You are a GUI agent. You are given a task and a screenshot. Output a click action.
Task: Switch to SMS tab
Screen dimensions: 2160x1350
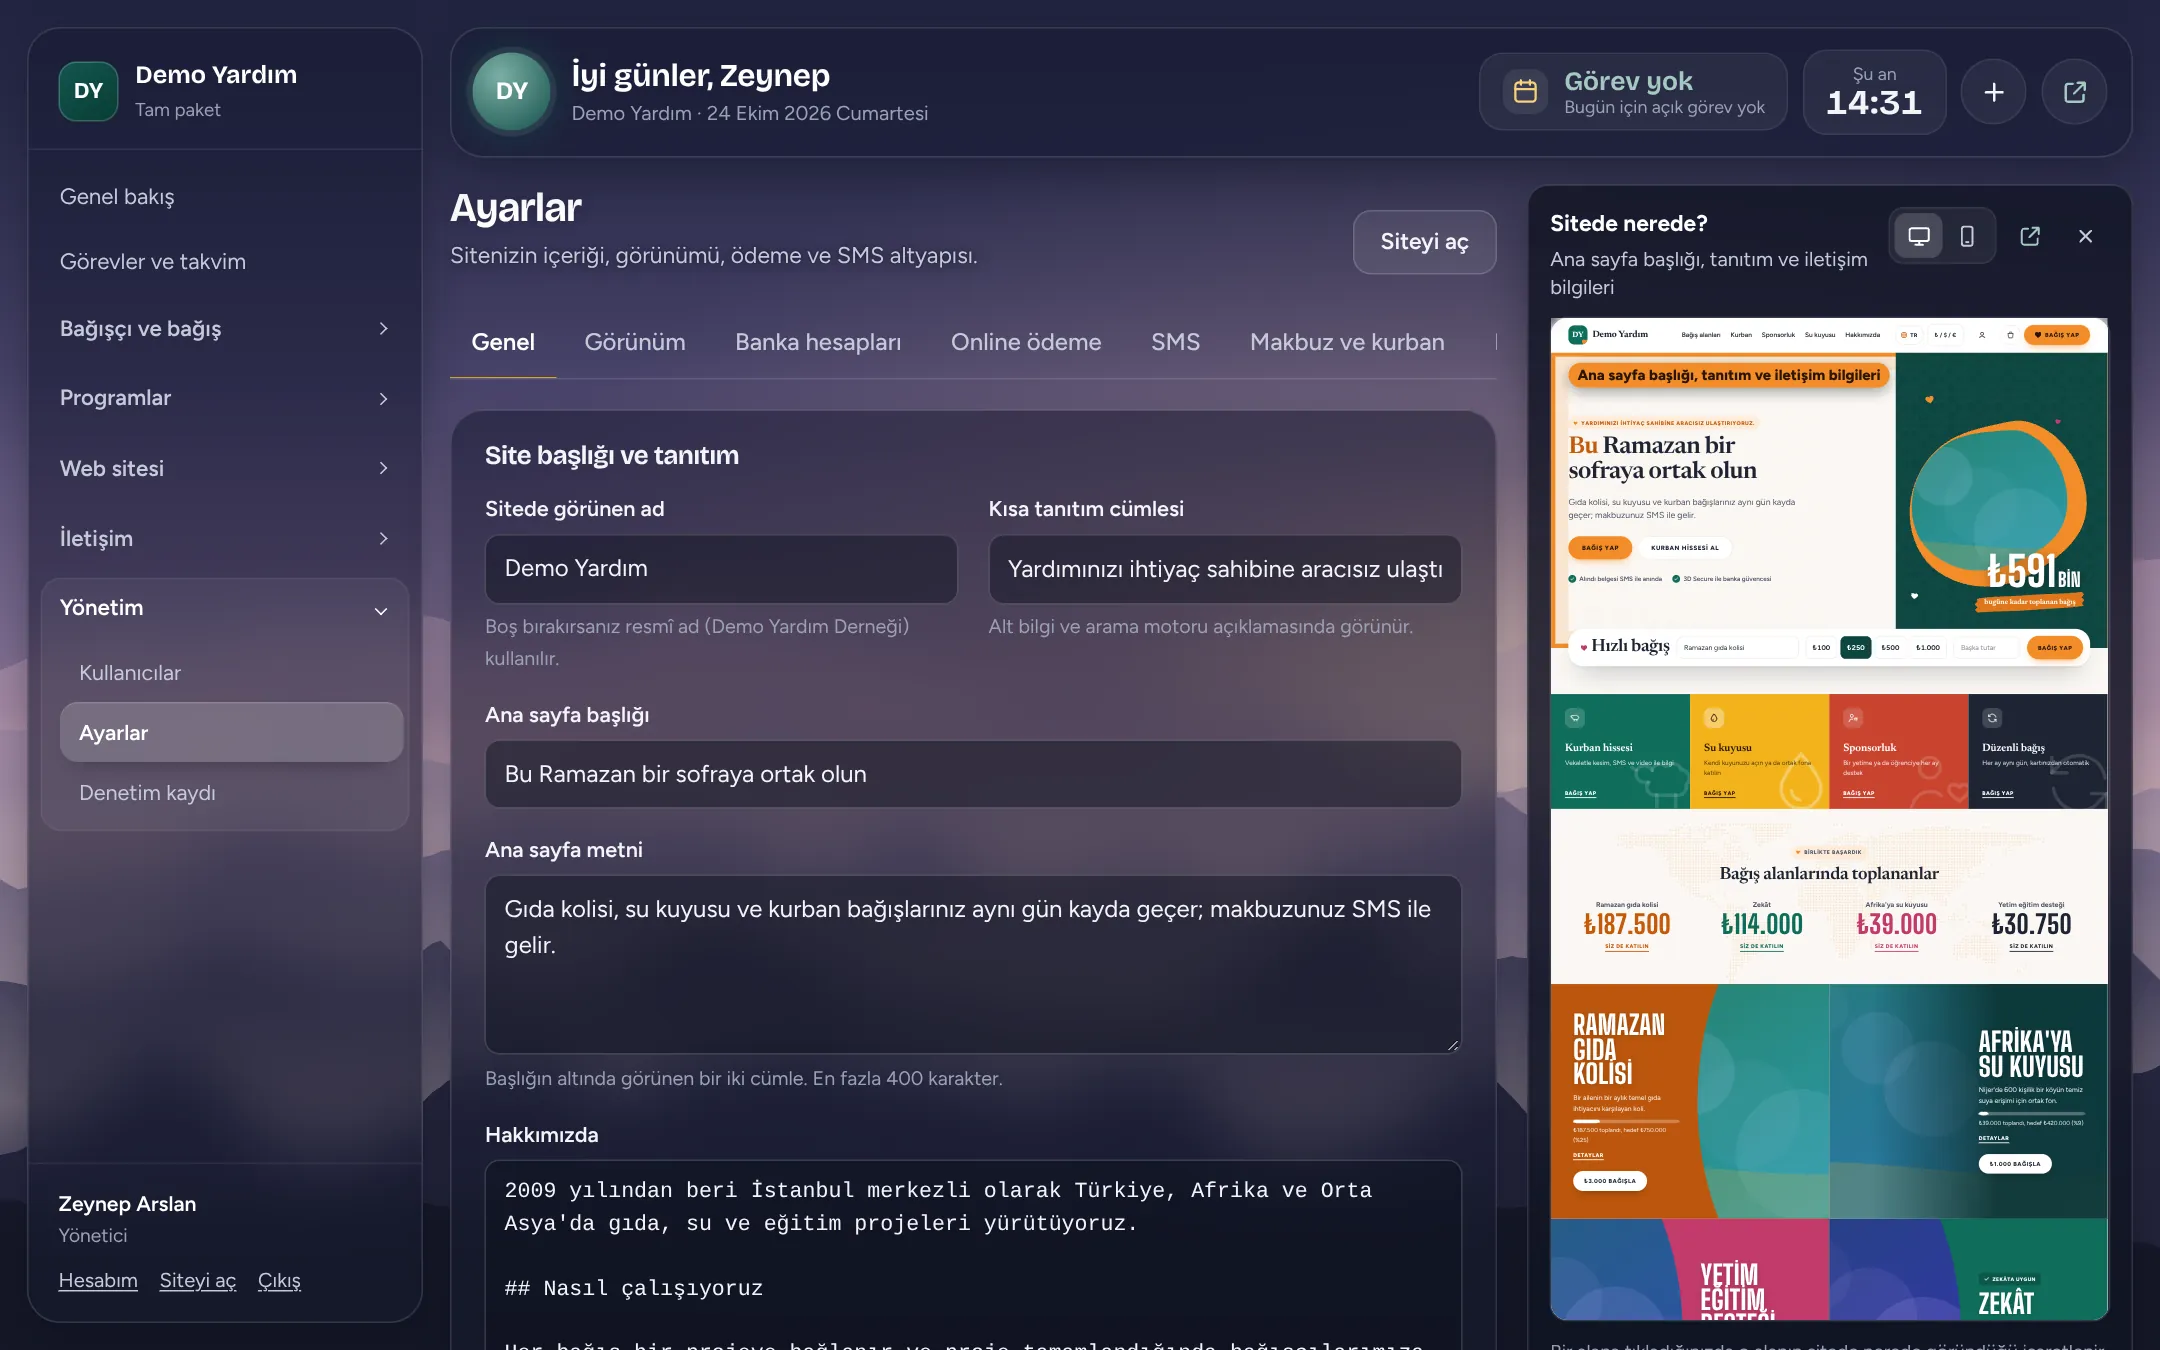1175,342
